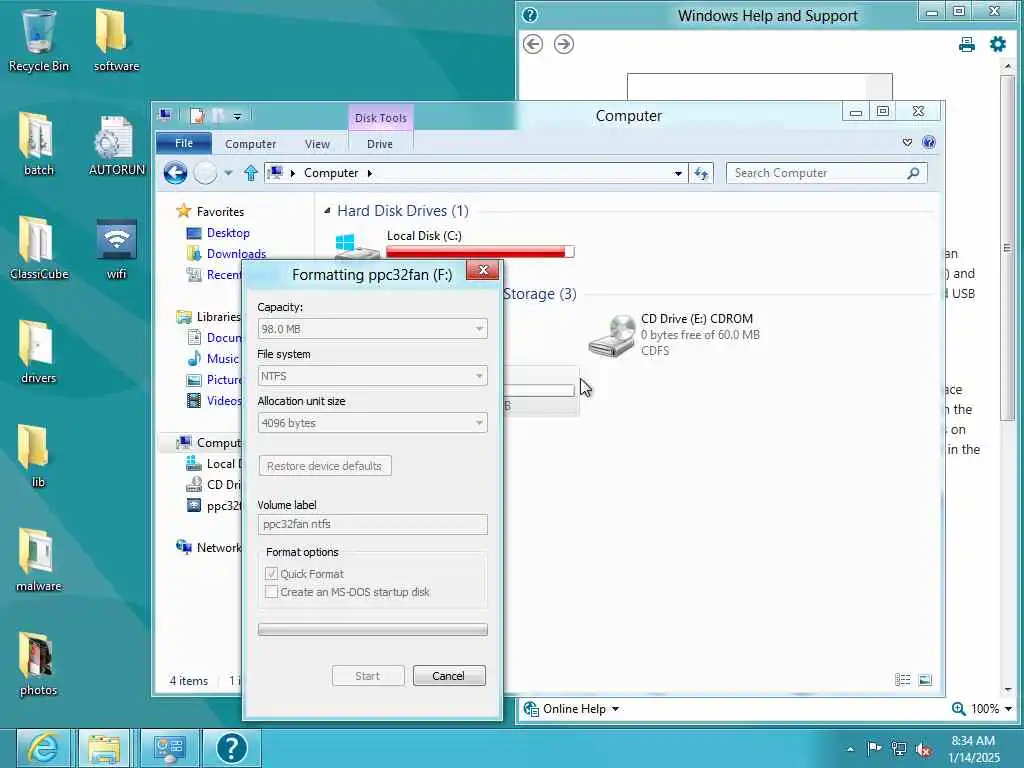Click the Help and Support taskbar button

click(x=232, y=748)
